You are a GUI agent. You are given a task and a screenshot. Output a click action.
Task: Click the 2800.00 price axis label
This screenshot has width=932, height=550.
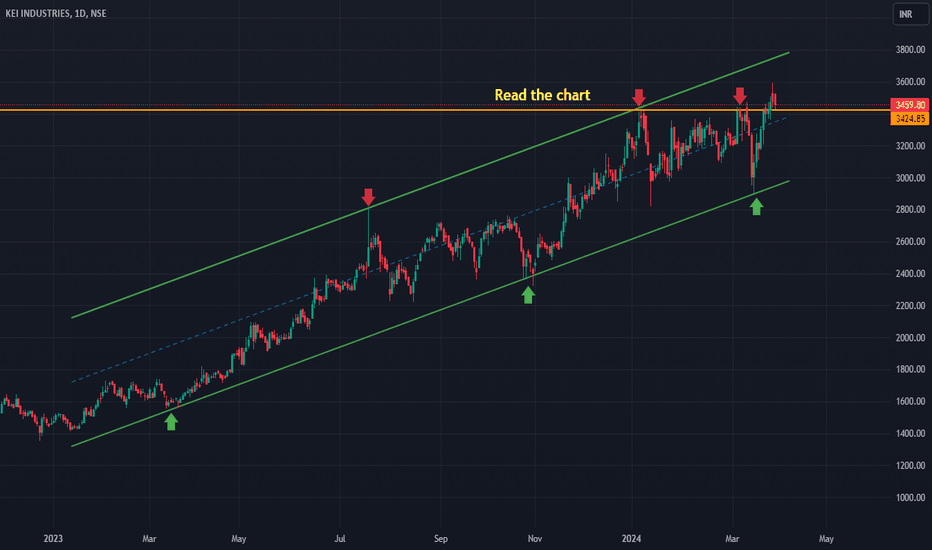[910, 210]
